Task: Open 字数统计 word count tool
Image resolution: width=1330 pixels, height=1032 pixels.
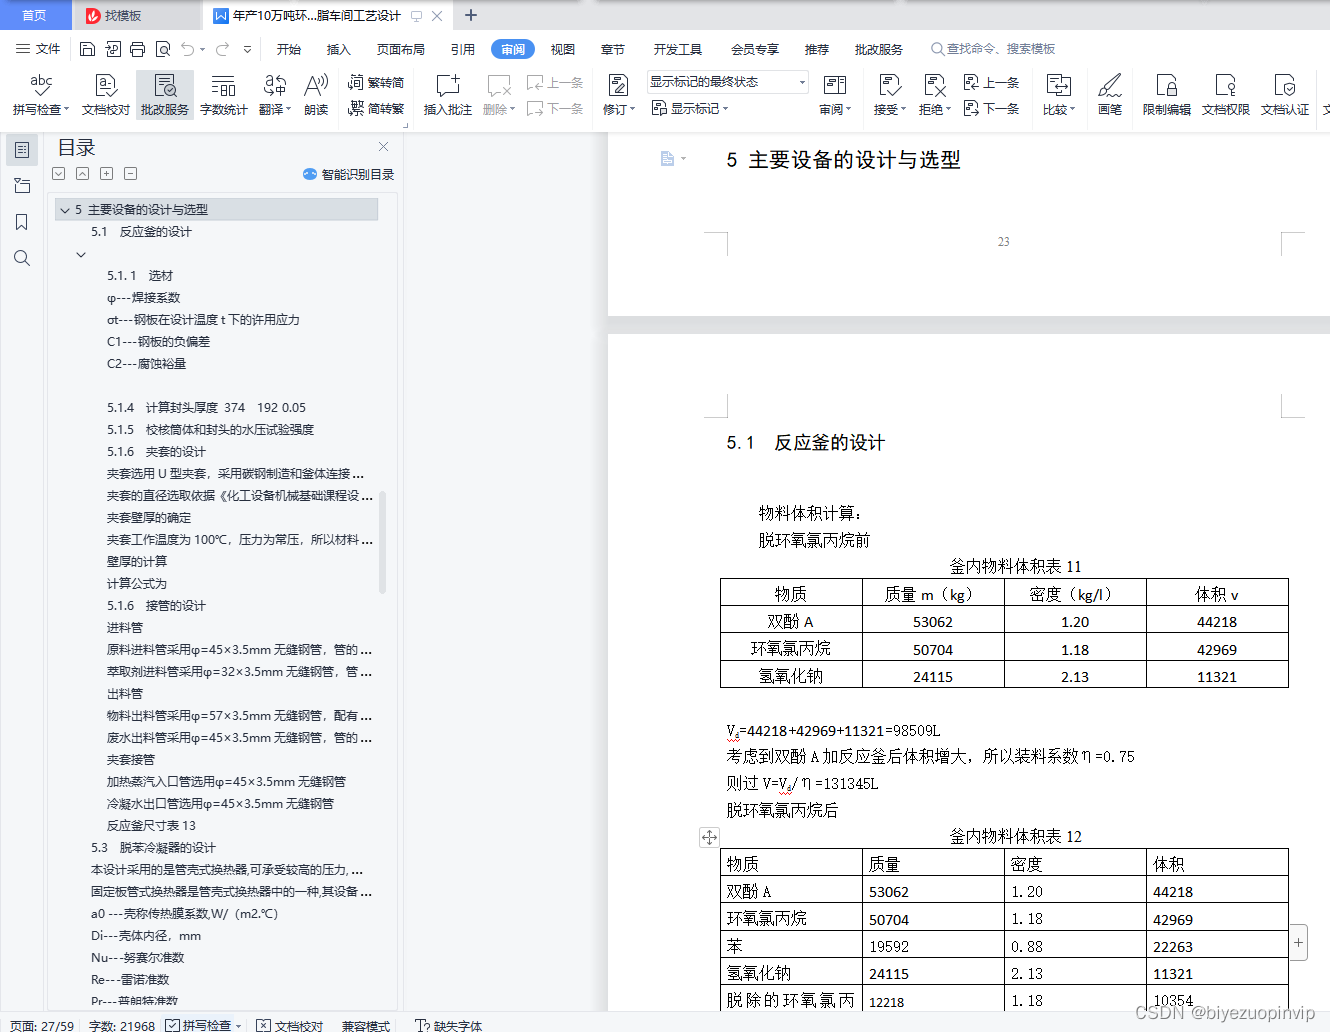Action: [223, 94]
